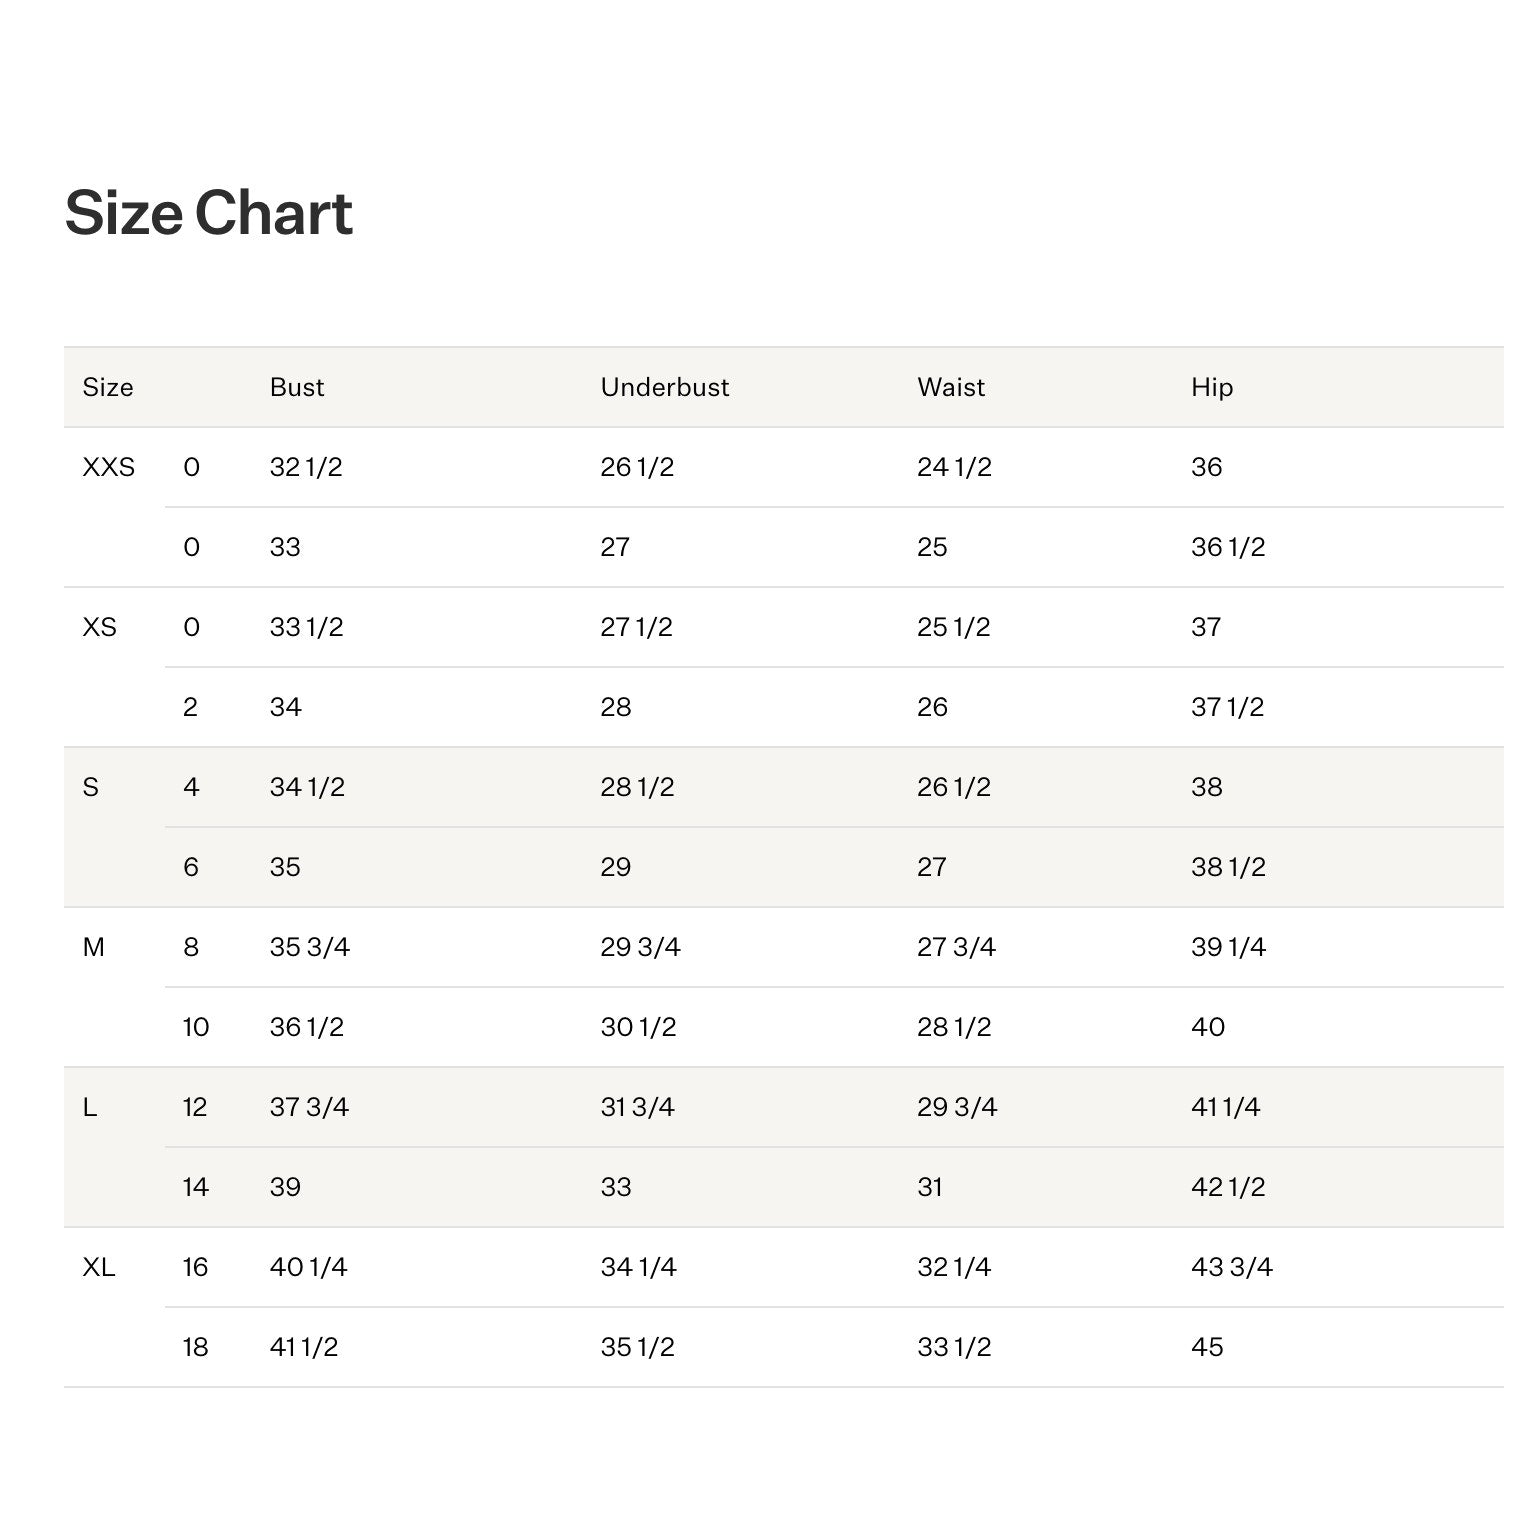The image size is (1518, 1518).
Task: Click the M size label
Action: [94, 947]
